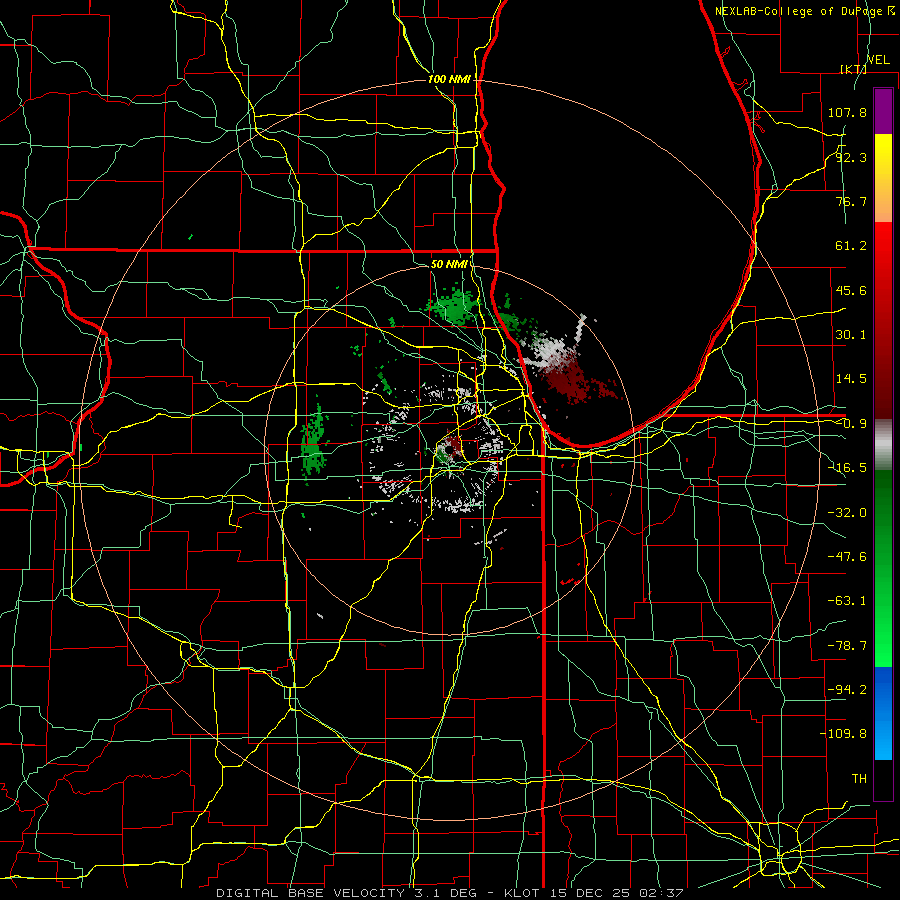
Task: Click the VEL legend heading
Action: 878,60
